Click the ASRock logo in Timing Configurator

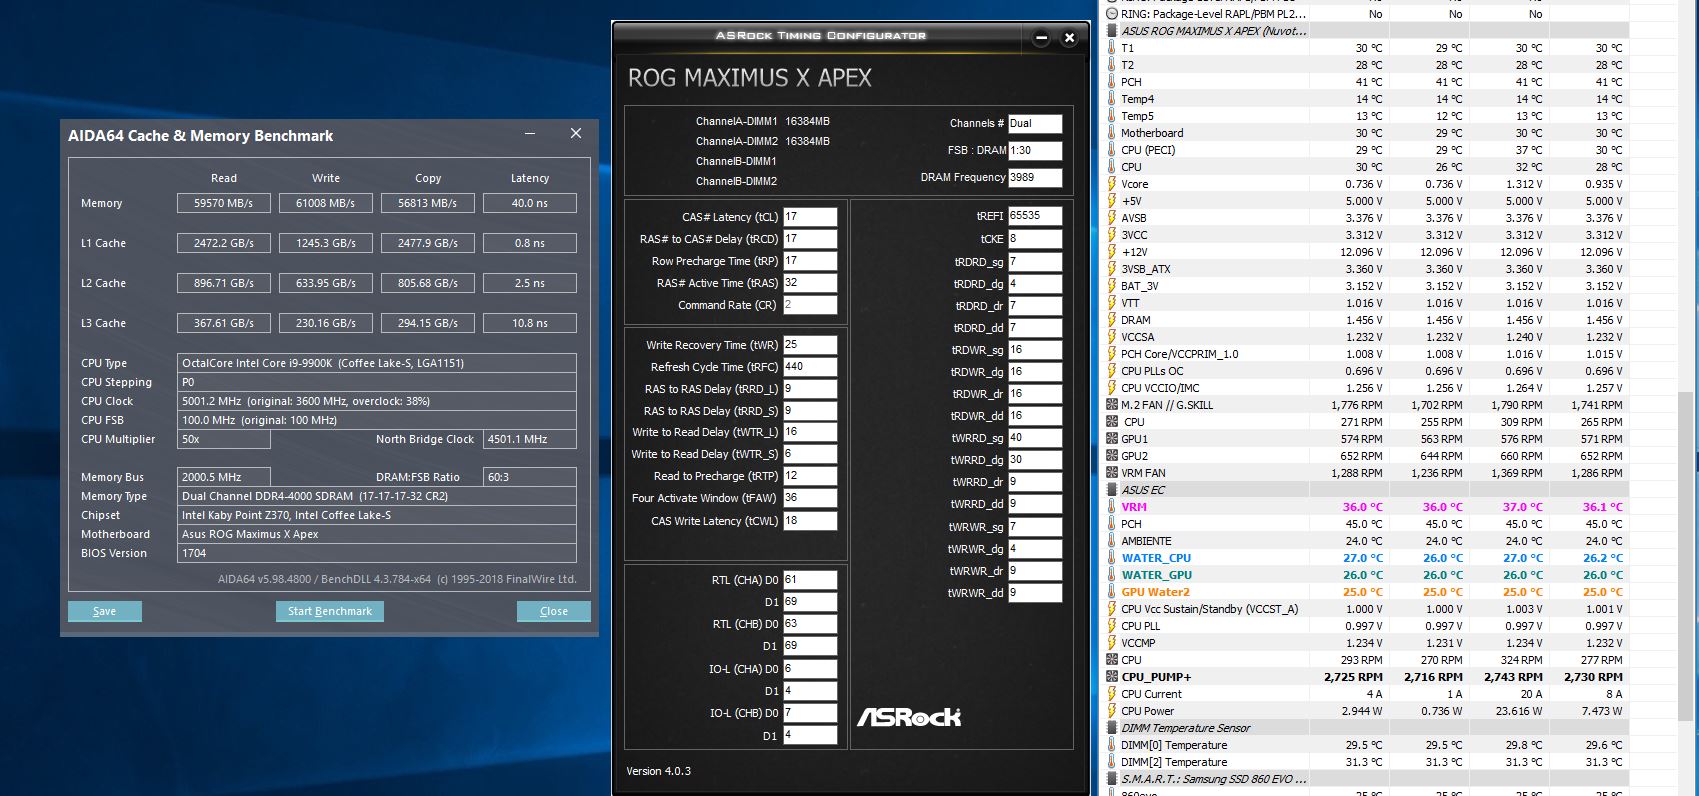click(x=909, y=717)
